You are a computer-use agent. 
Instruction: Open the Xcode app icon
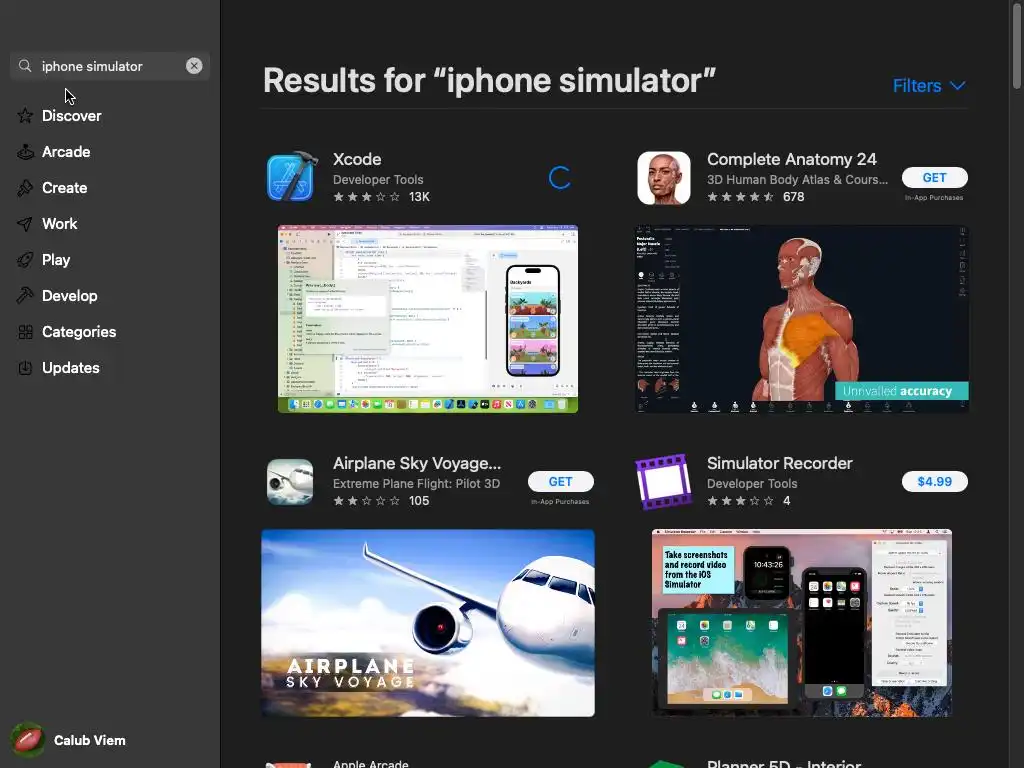[x=291, y=177]
